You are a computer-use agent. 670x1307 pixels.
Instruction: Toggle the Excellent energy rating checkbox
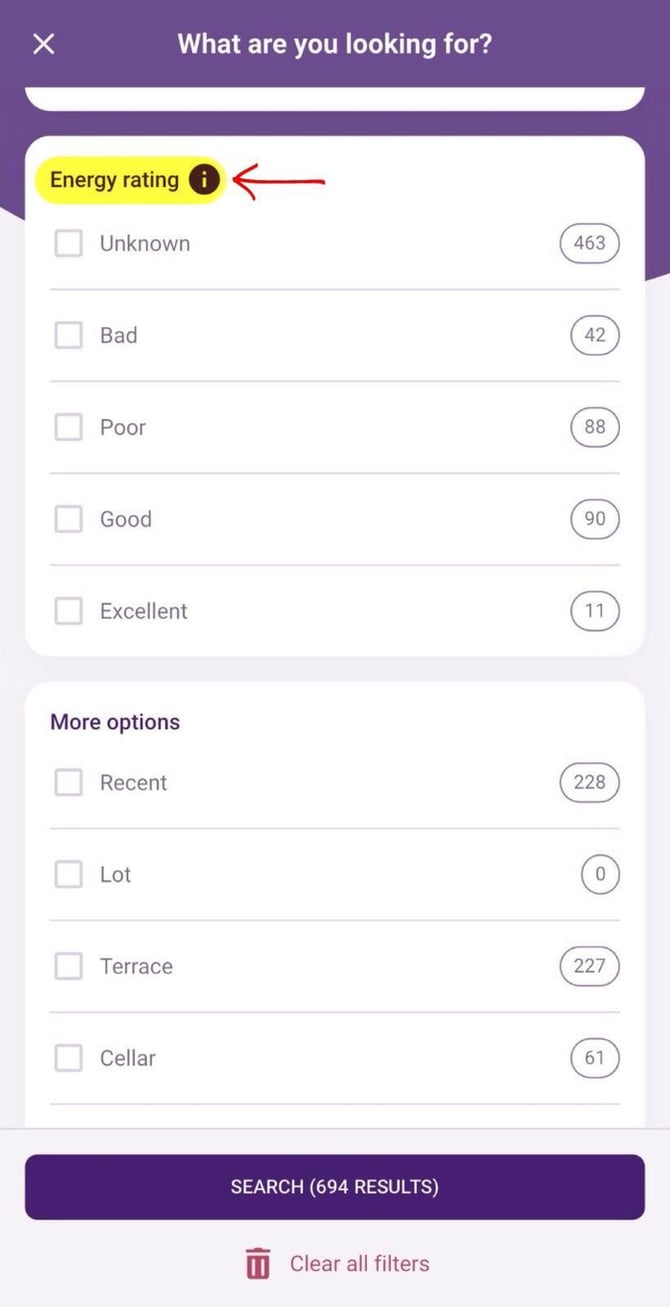68,611
